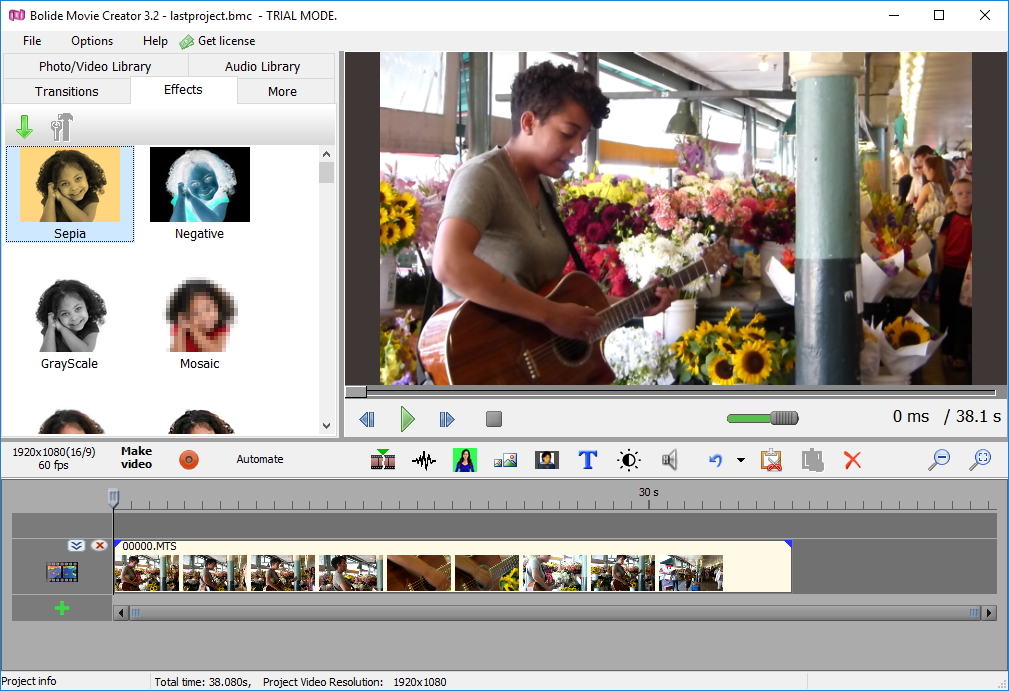
Task: Cut selected clip with clipboard scissors icon
Action: pos(772,460)
